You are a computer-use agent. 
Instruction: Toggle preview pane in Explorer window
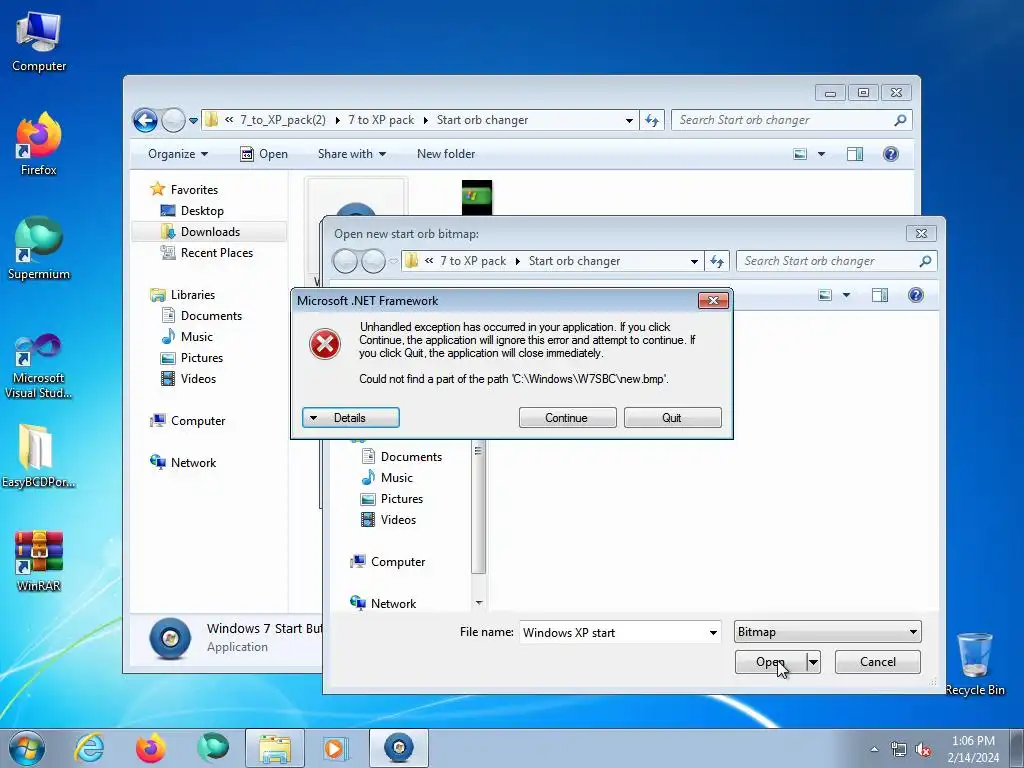click(855, 154)
